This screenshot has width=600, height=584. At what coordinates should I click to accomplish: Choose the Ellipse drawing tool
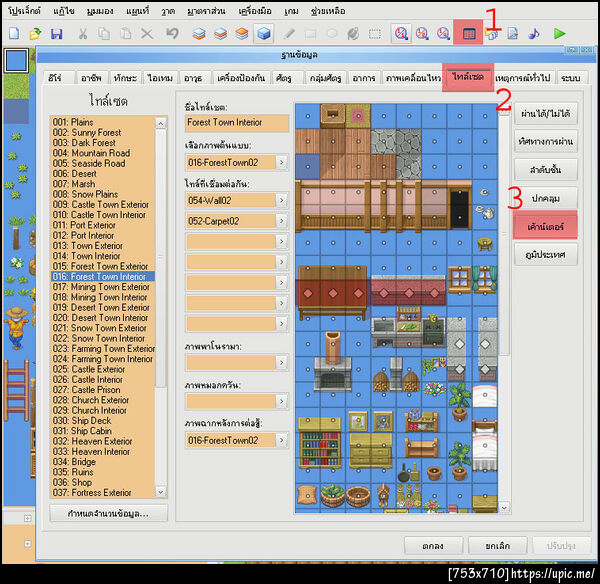coord(332,34)
